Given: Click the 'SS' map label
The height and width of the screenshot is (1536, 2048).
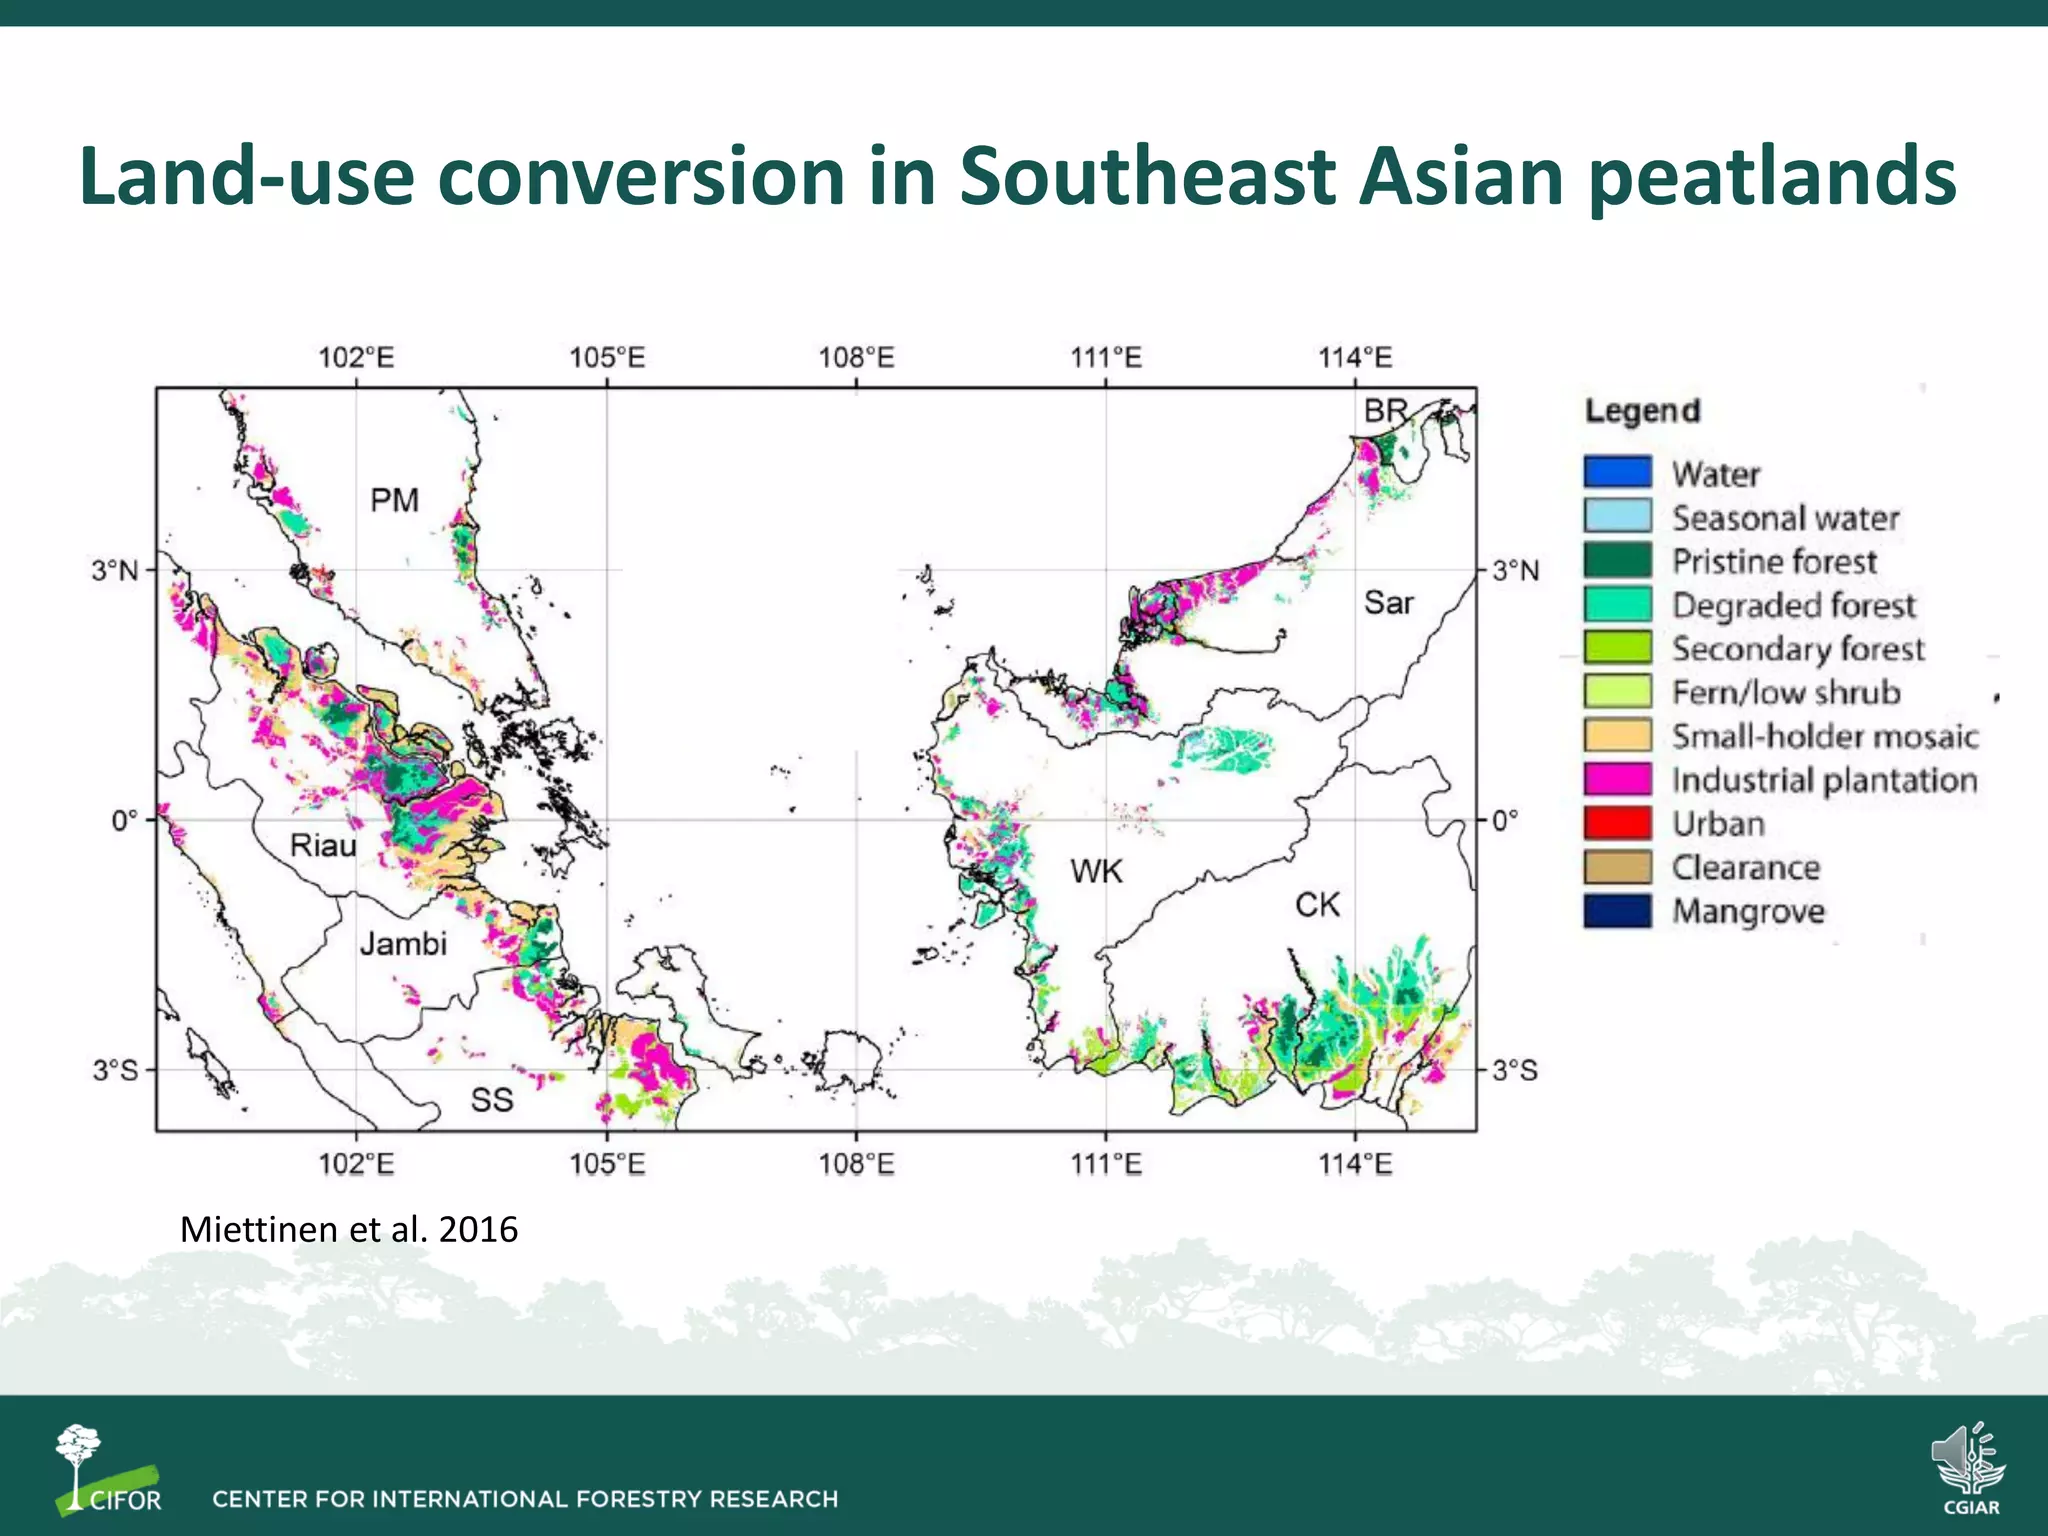Looking at the screenshot, I should click(x=491, y=1100).
